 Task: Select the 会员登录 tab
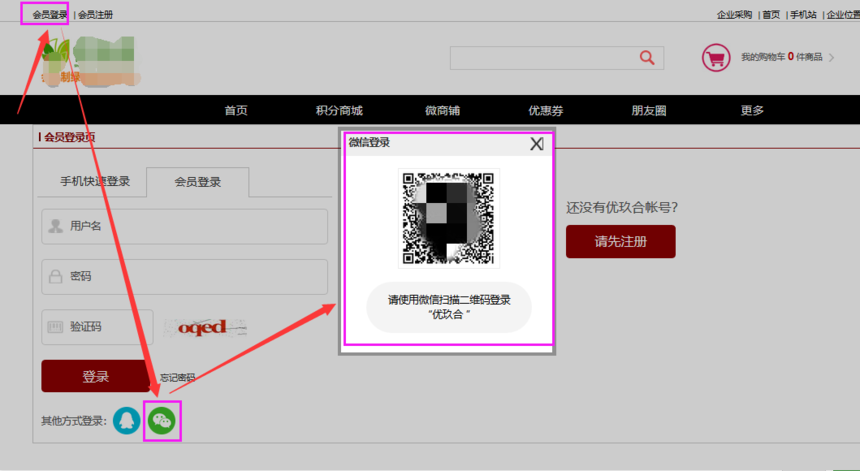197,182
